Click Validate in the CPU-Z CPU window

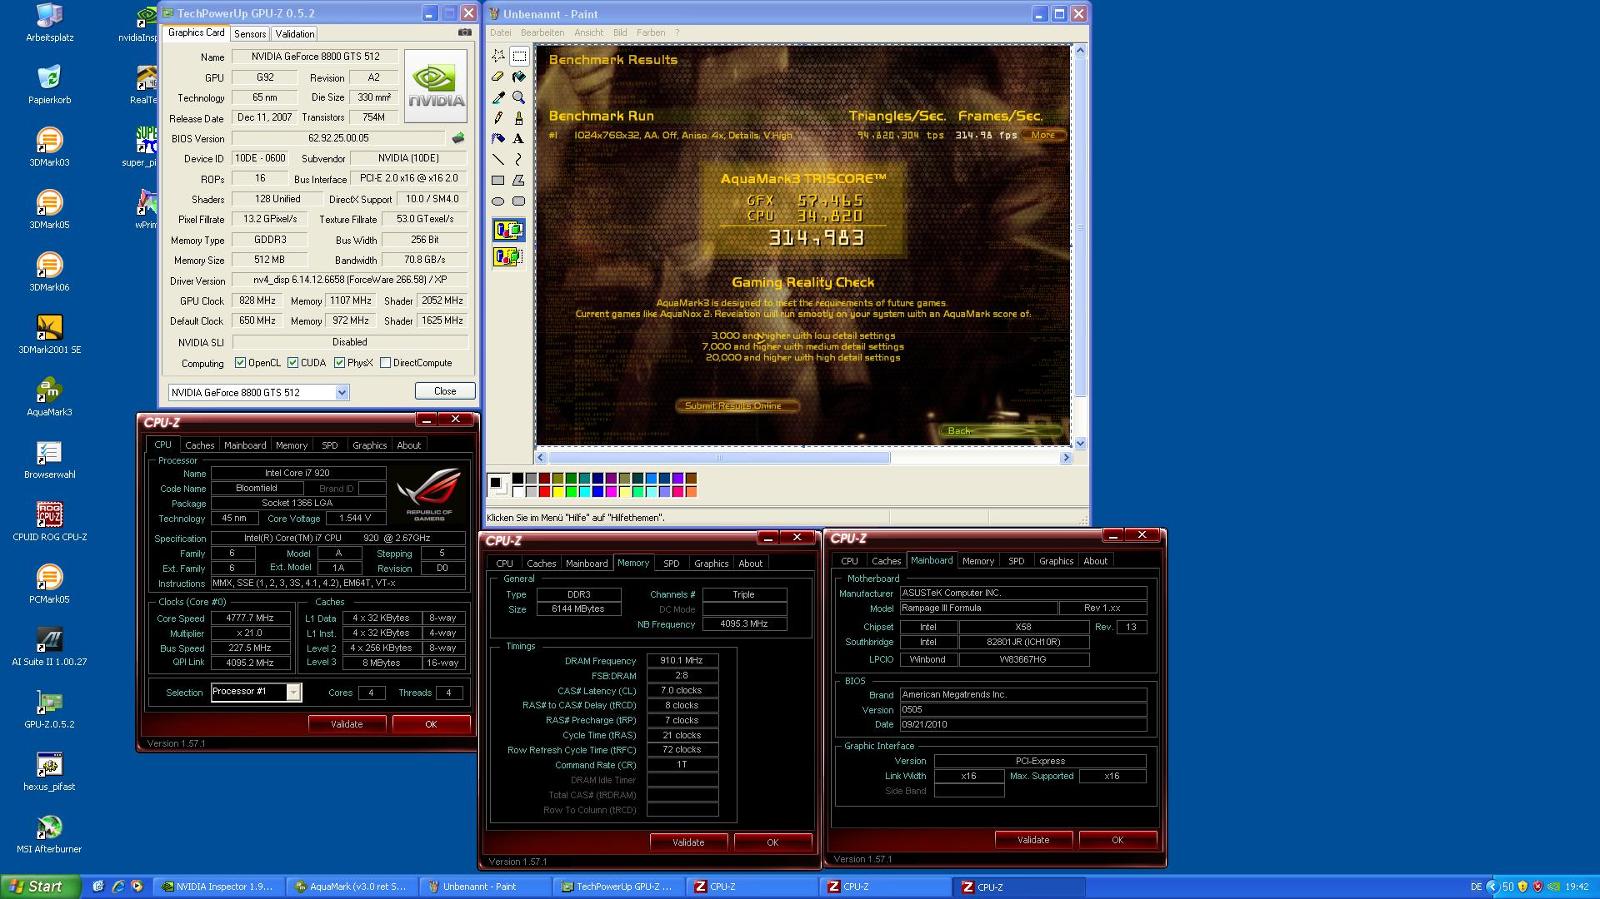click(347, 724)
